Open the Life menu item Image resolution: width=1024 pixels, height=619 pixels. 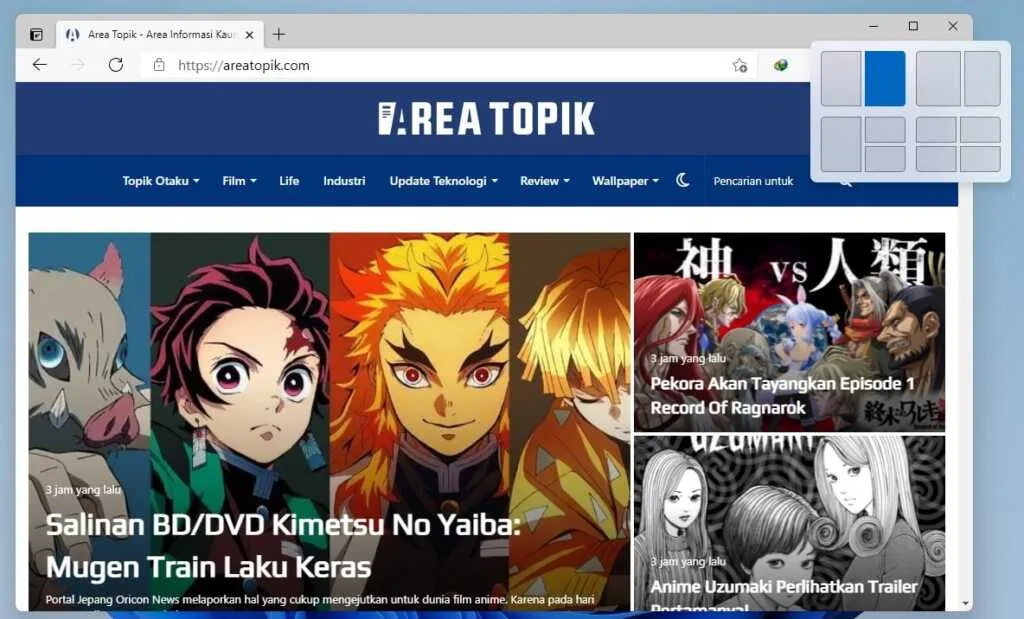[x=289, y=181]
